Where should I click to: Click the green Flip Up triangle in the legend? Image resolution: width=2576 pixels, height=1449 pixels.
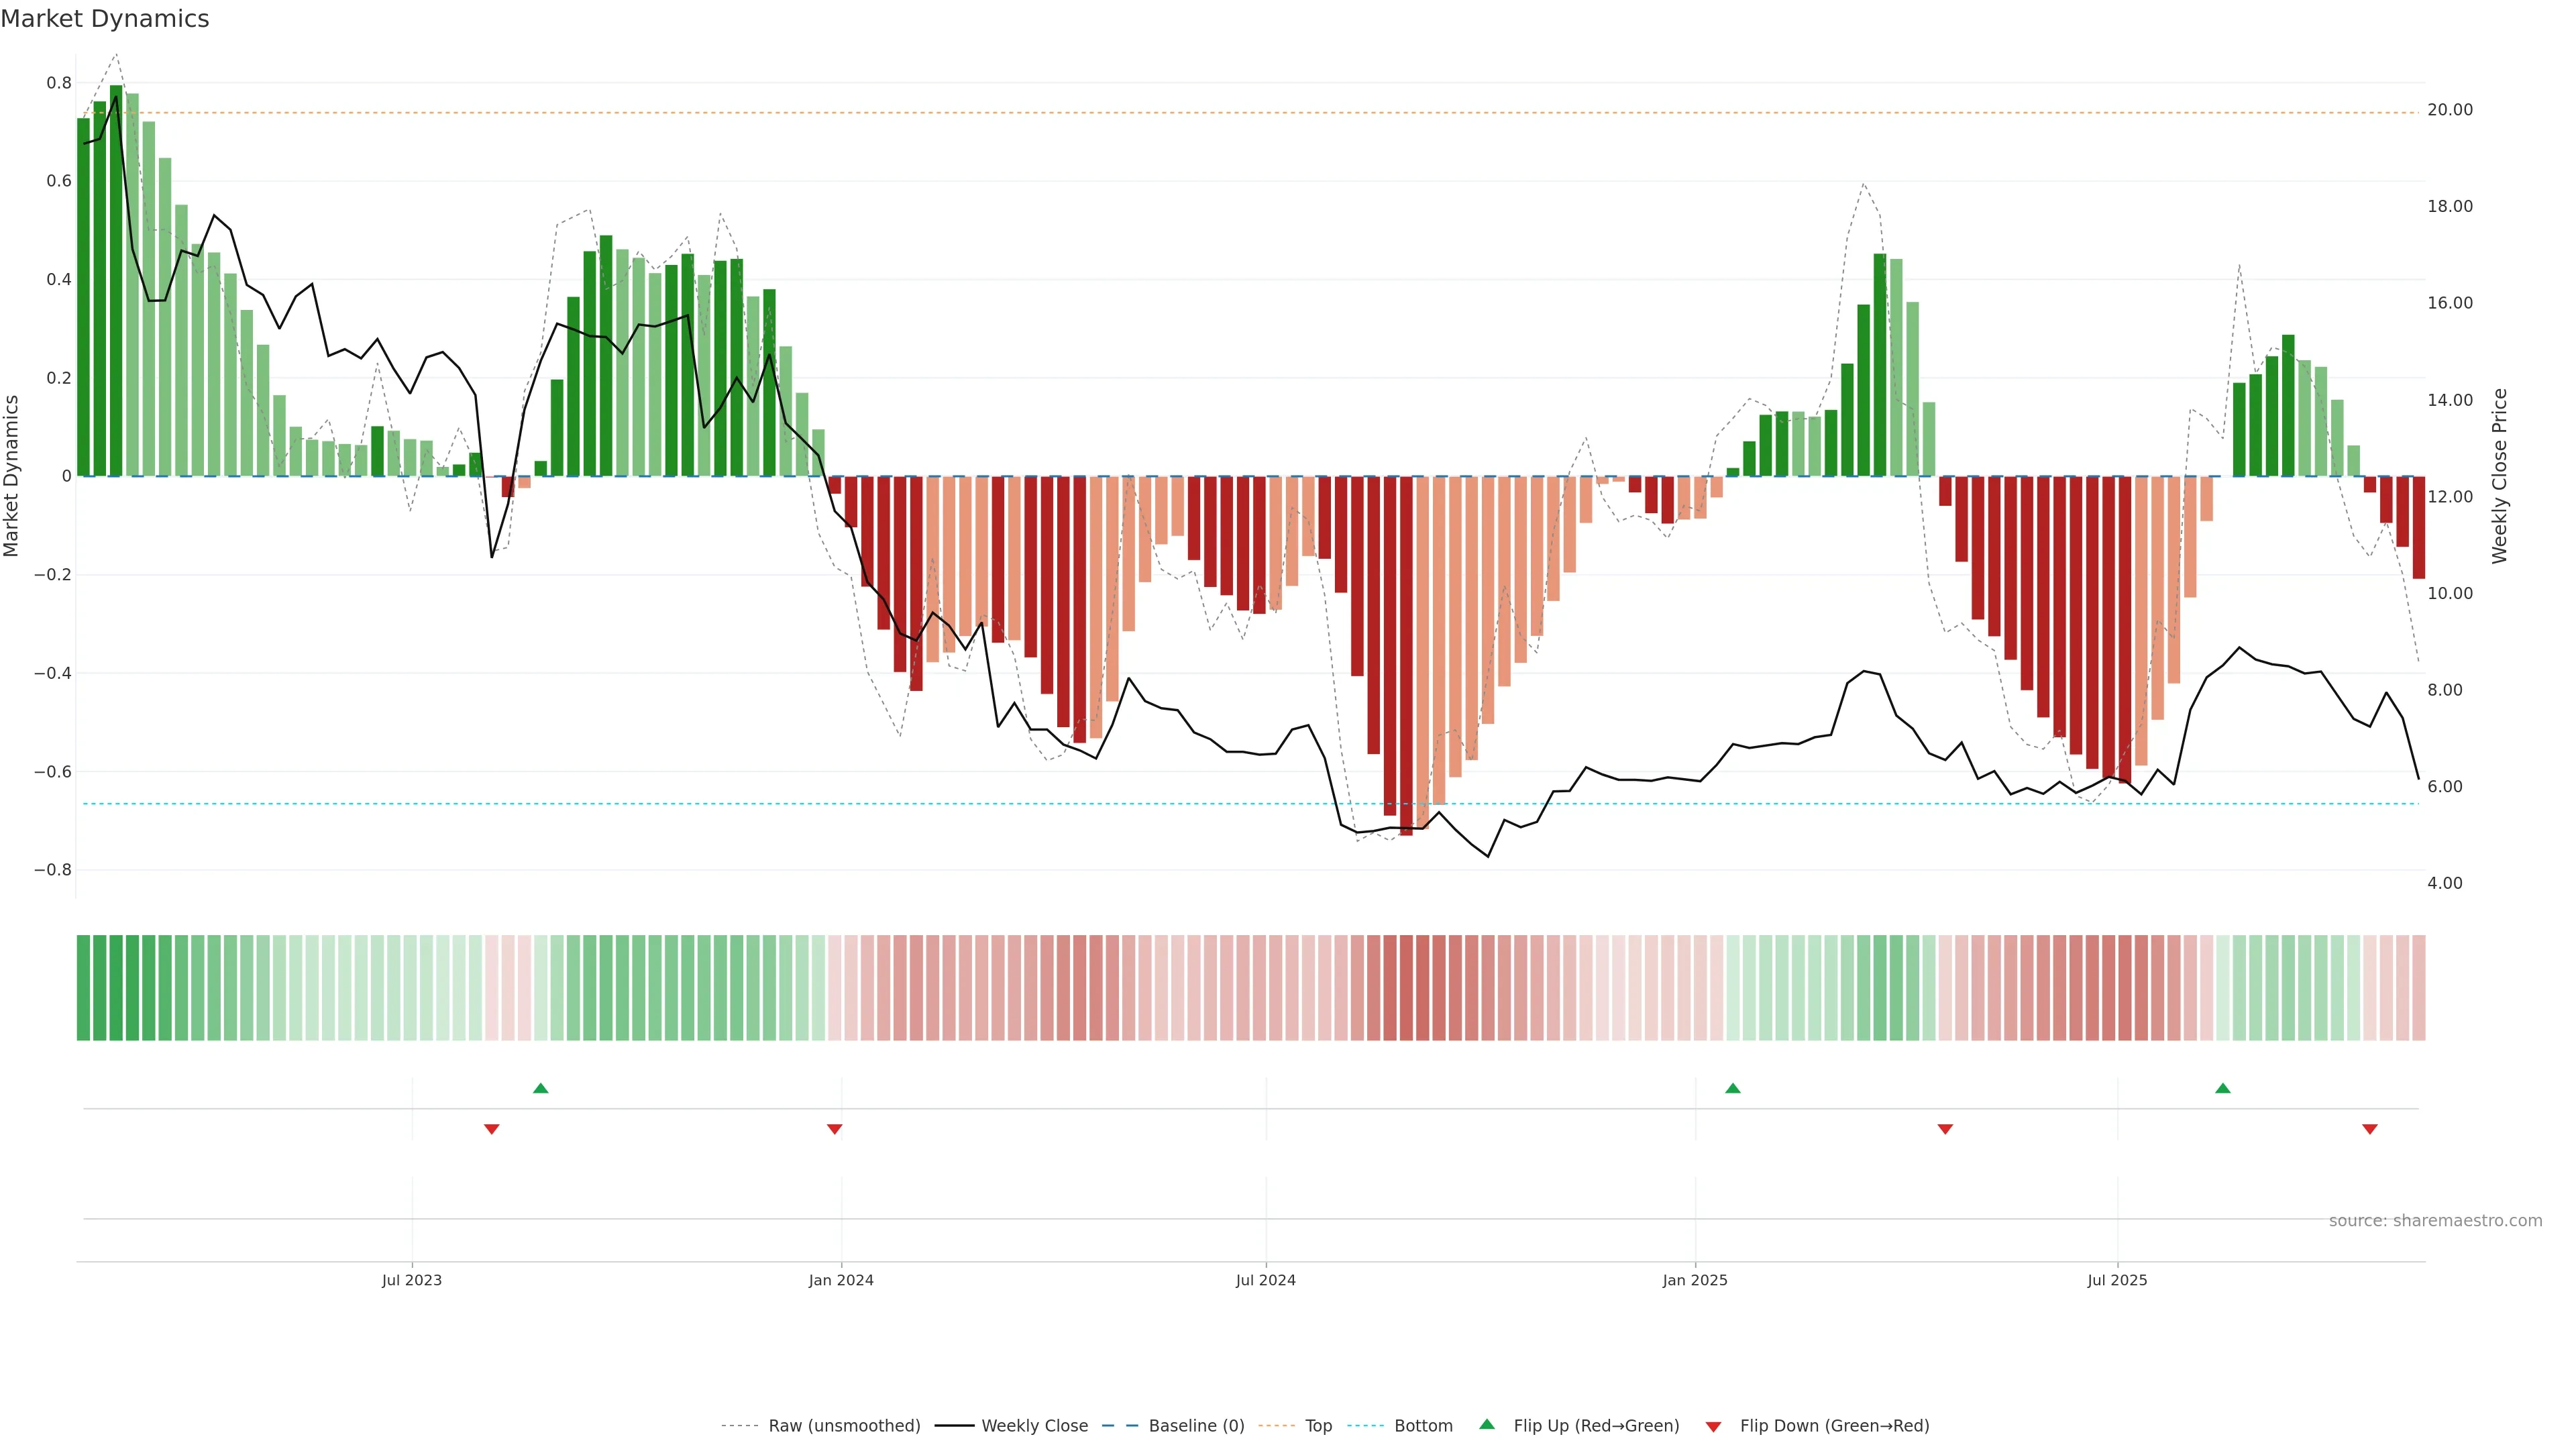(1487, 1424)
